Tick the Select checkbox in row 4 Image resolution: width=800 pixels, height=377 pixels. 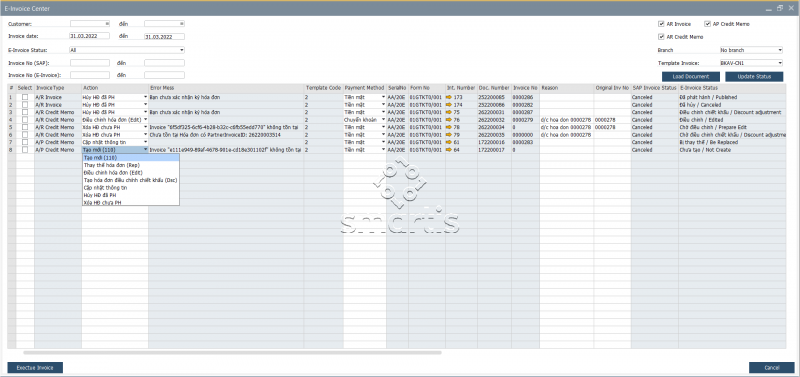point(24,119)
